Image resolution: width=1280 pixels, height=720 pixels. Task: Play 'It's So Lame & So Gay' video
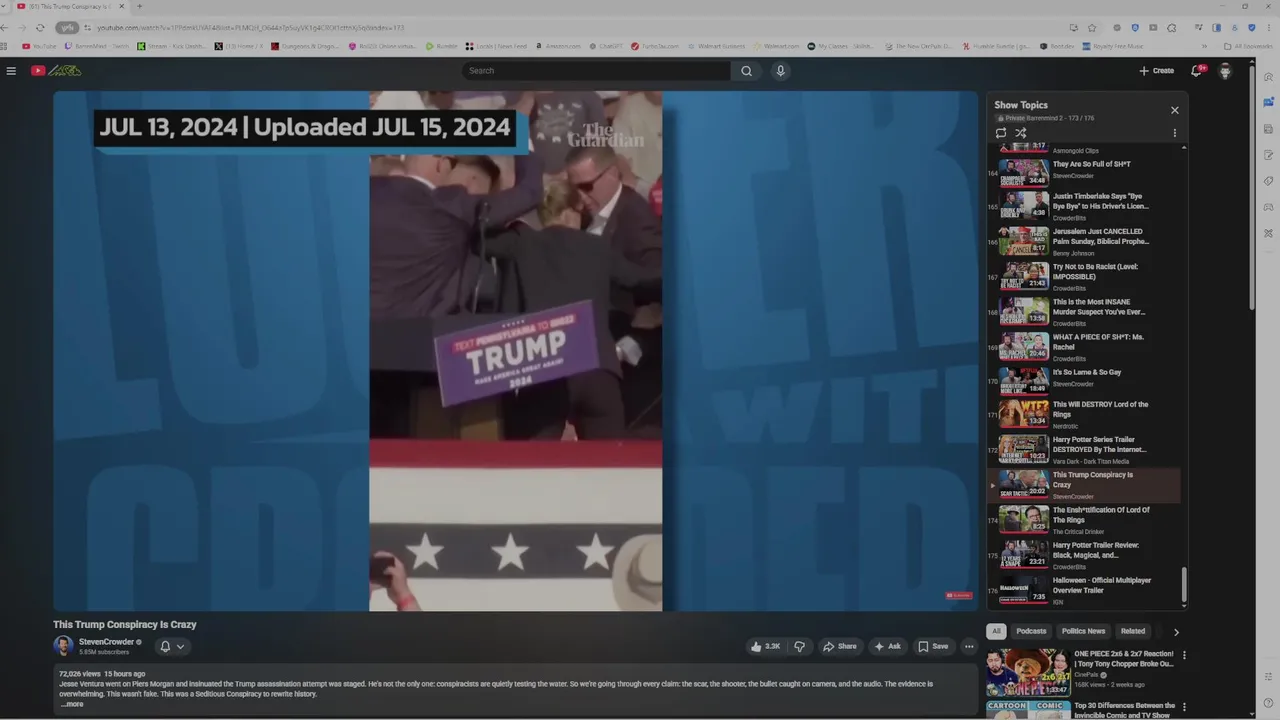click(x=1084, y=381)
